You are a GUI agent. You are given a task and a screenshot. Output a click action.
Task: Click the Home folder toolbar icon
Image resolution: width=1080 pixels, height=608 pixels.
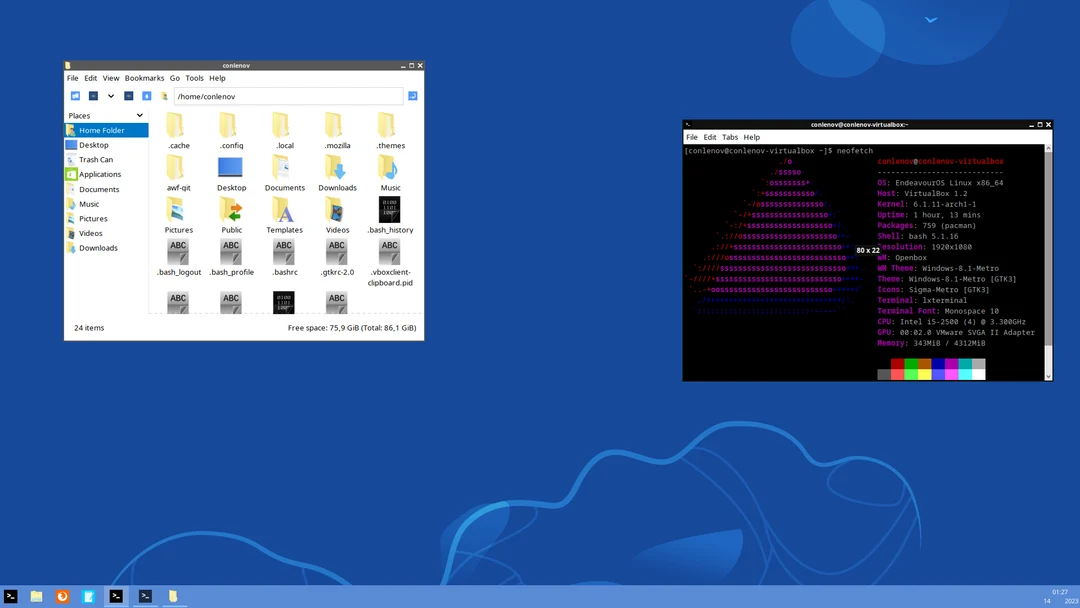145,96
